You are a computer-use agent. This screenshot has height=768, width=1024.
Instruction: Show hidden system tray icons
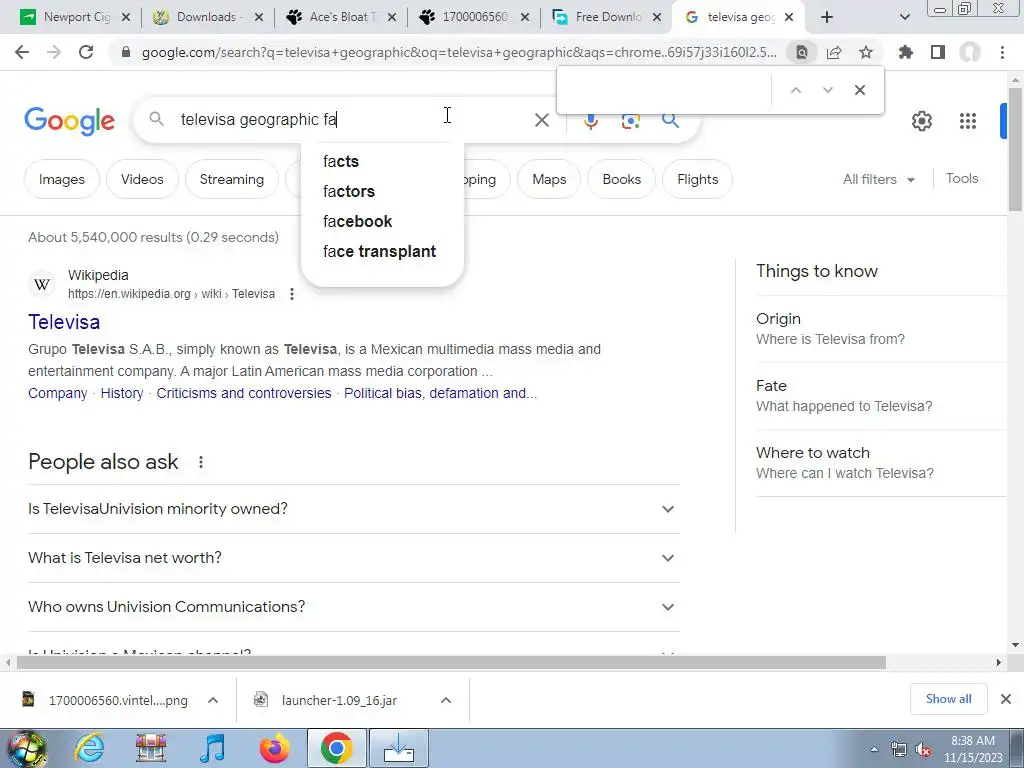pos(874,749)
